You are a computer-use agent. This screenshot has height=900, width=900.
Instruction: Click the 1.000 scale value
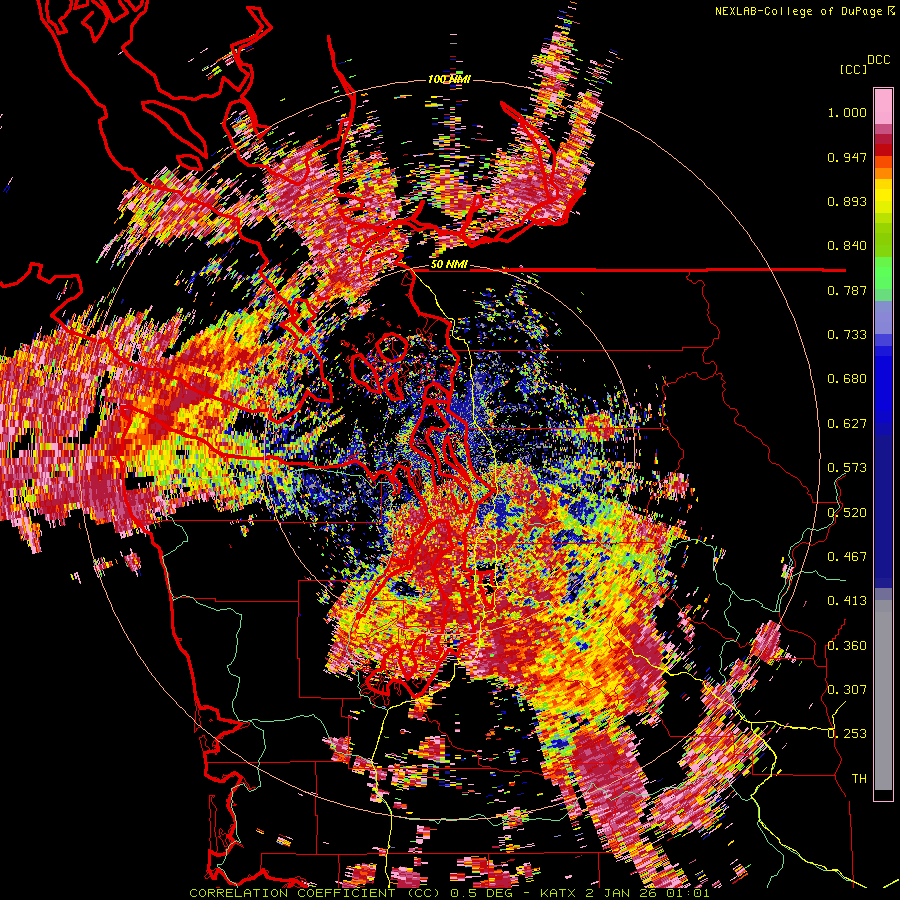847,112
